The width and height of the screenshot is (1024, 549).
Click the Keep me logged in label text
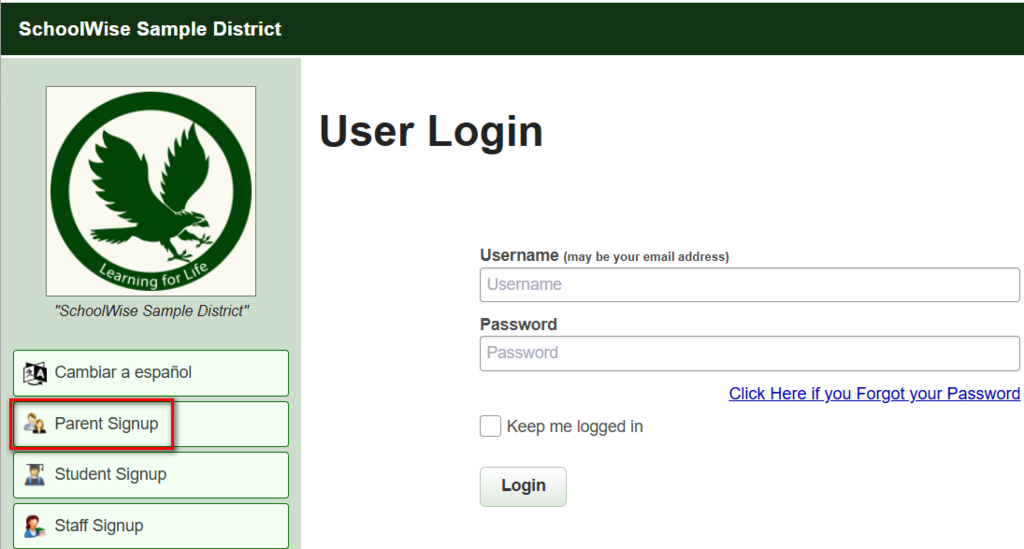click(x=574, y=427)
